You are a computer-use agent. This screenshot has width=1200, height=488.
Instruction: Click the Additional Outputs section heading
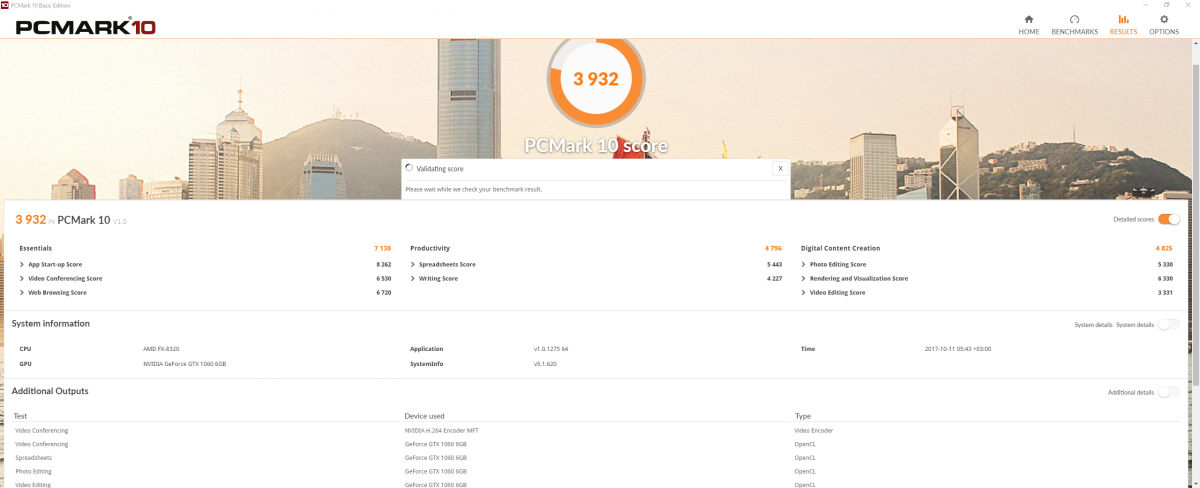pyautogui.click(x=50, y=391)
